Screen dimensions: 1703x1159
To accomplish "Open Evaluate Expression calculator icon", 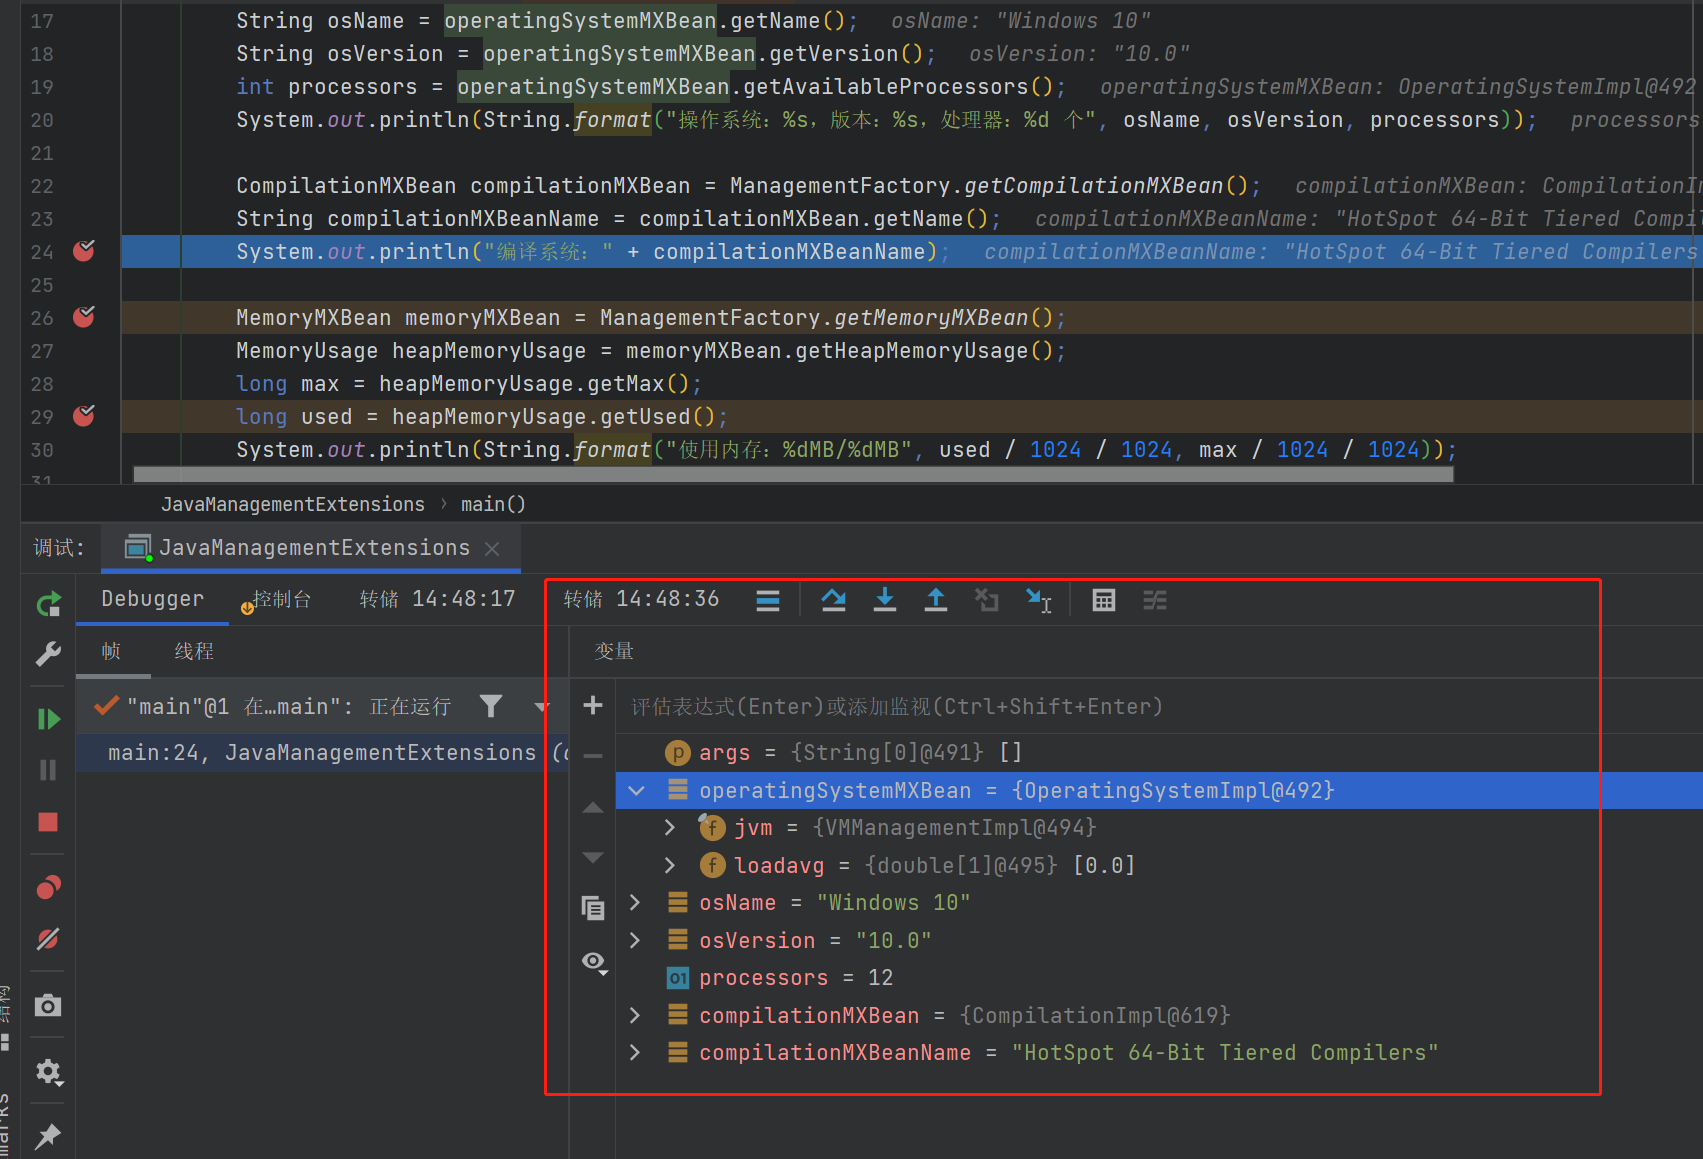I will 1103,599.
